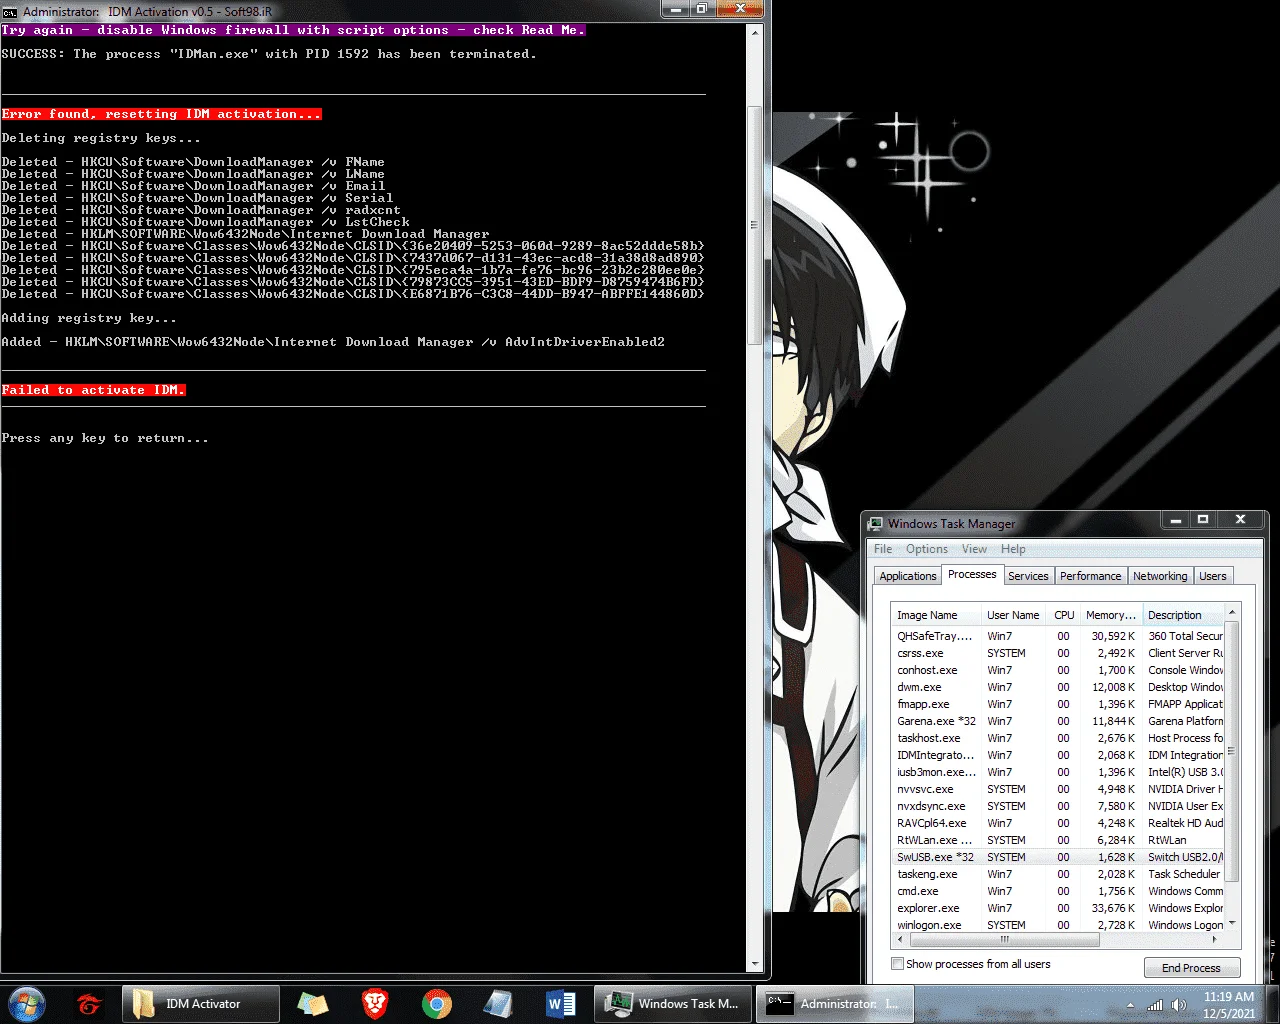Click the Brave browser taskbar icon
Screen dimensions: 1280x1024
coord(375,1003)
